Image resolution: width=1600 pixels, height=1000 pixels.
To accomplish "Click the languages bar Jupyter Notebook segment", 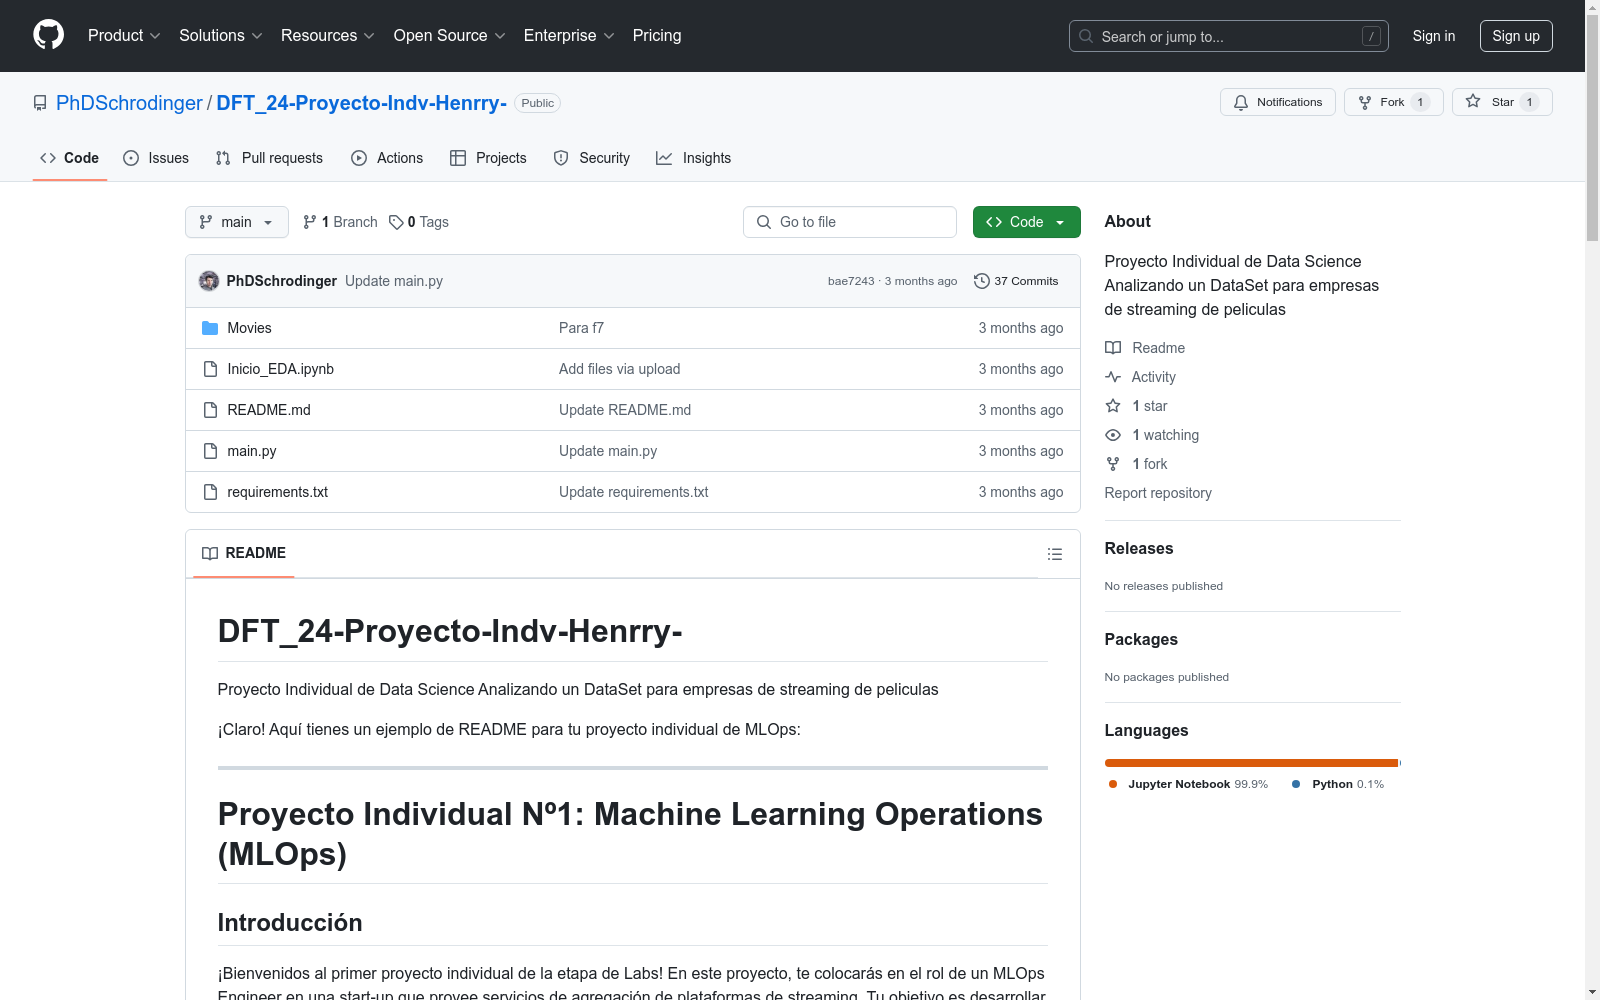I will (x=1251, y=763).
